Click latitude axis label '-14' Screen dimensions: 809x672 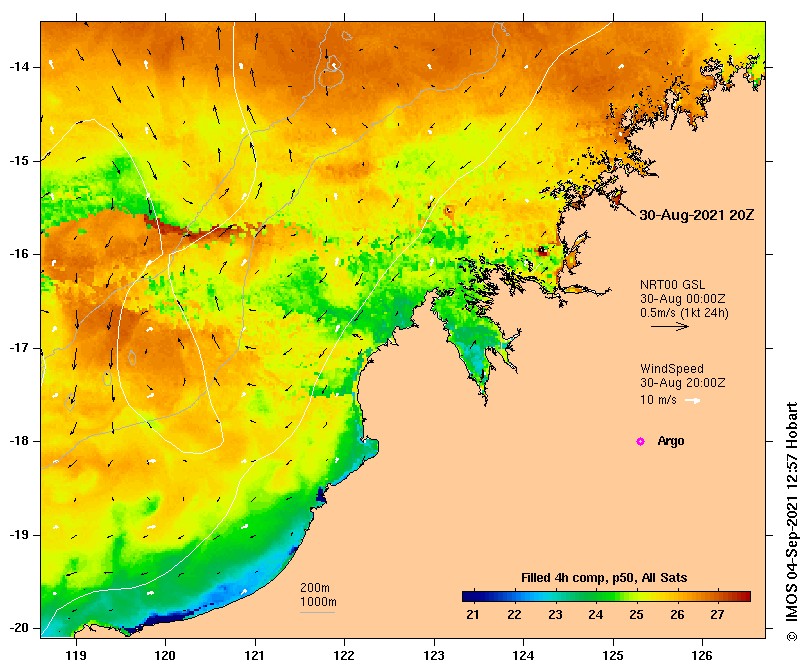pos(19,67)
